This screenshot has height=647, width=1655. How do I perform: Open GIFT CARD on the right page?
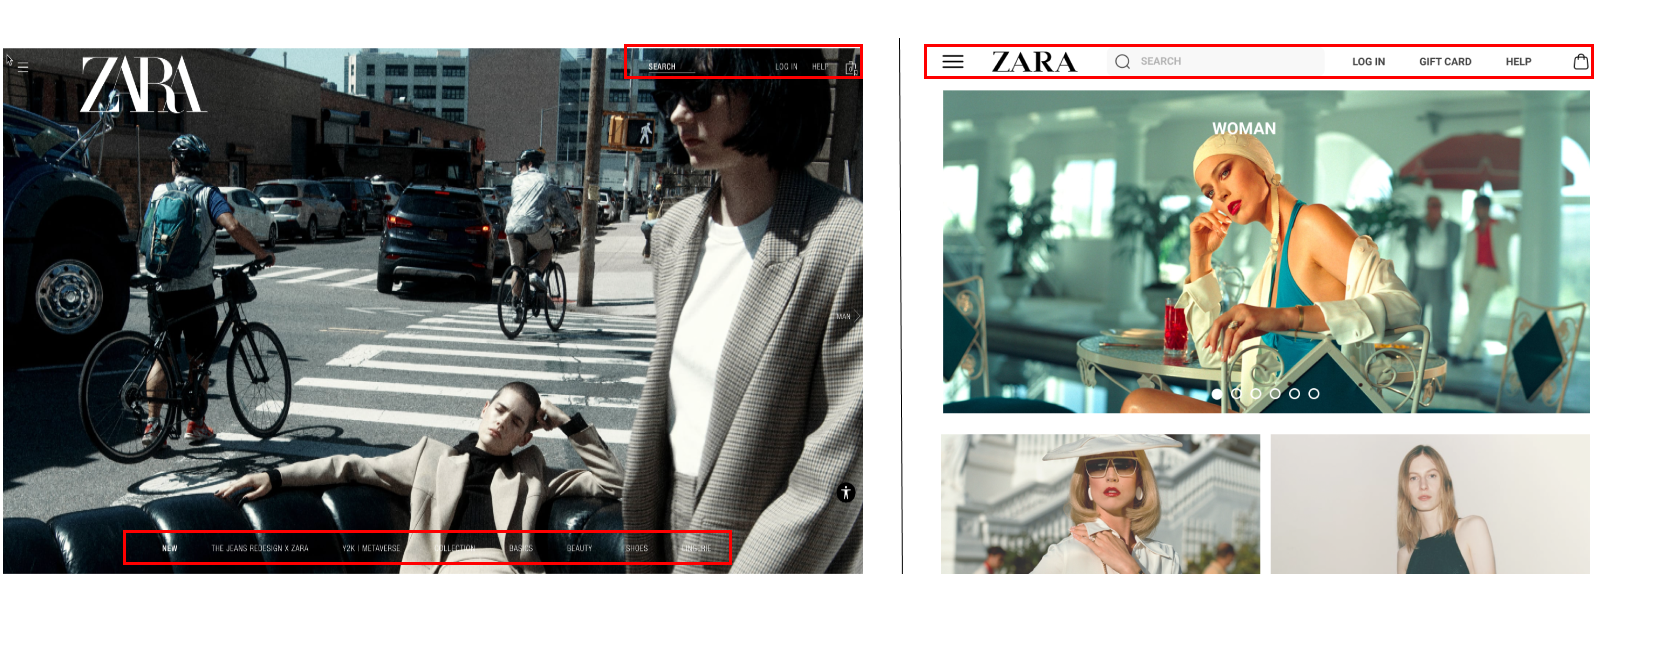(x=1445, y=62)
